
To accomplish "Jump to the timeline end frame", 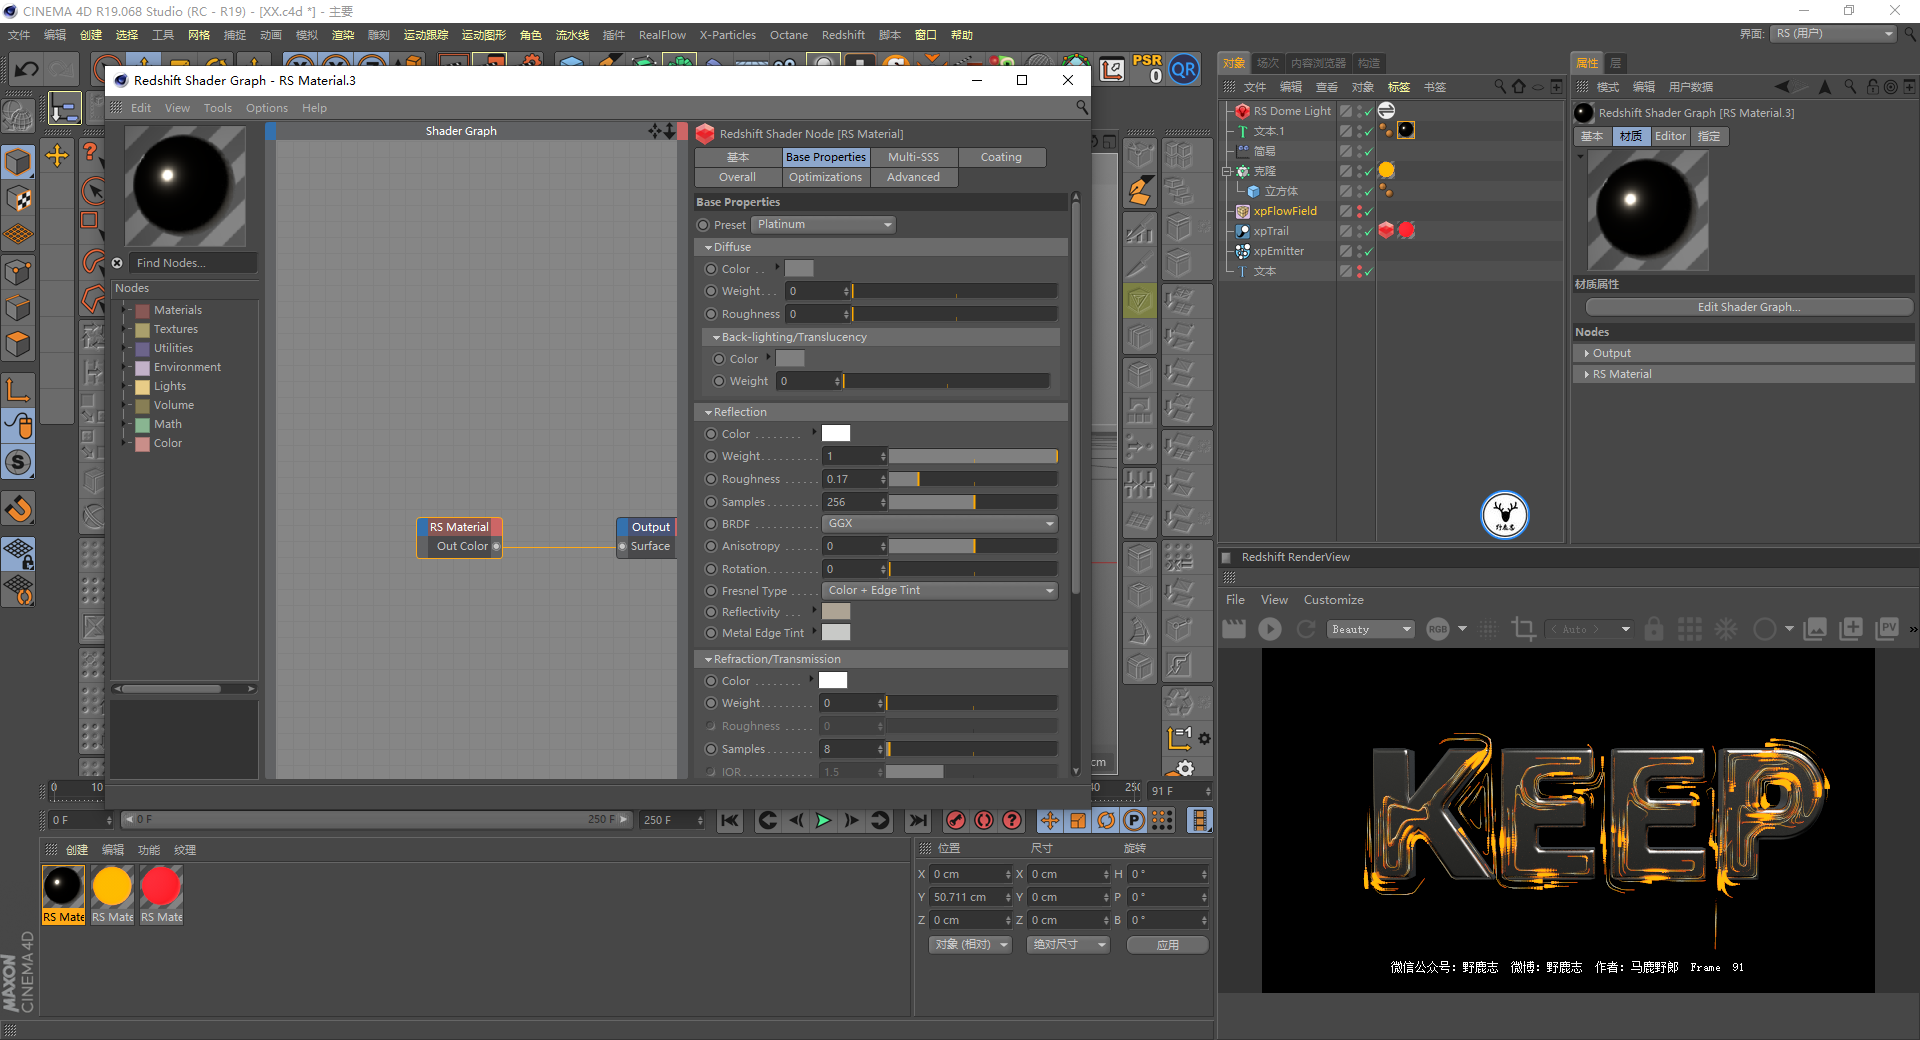I will click(917, 820).
